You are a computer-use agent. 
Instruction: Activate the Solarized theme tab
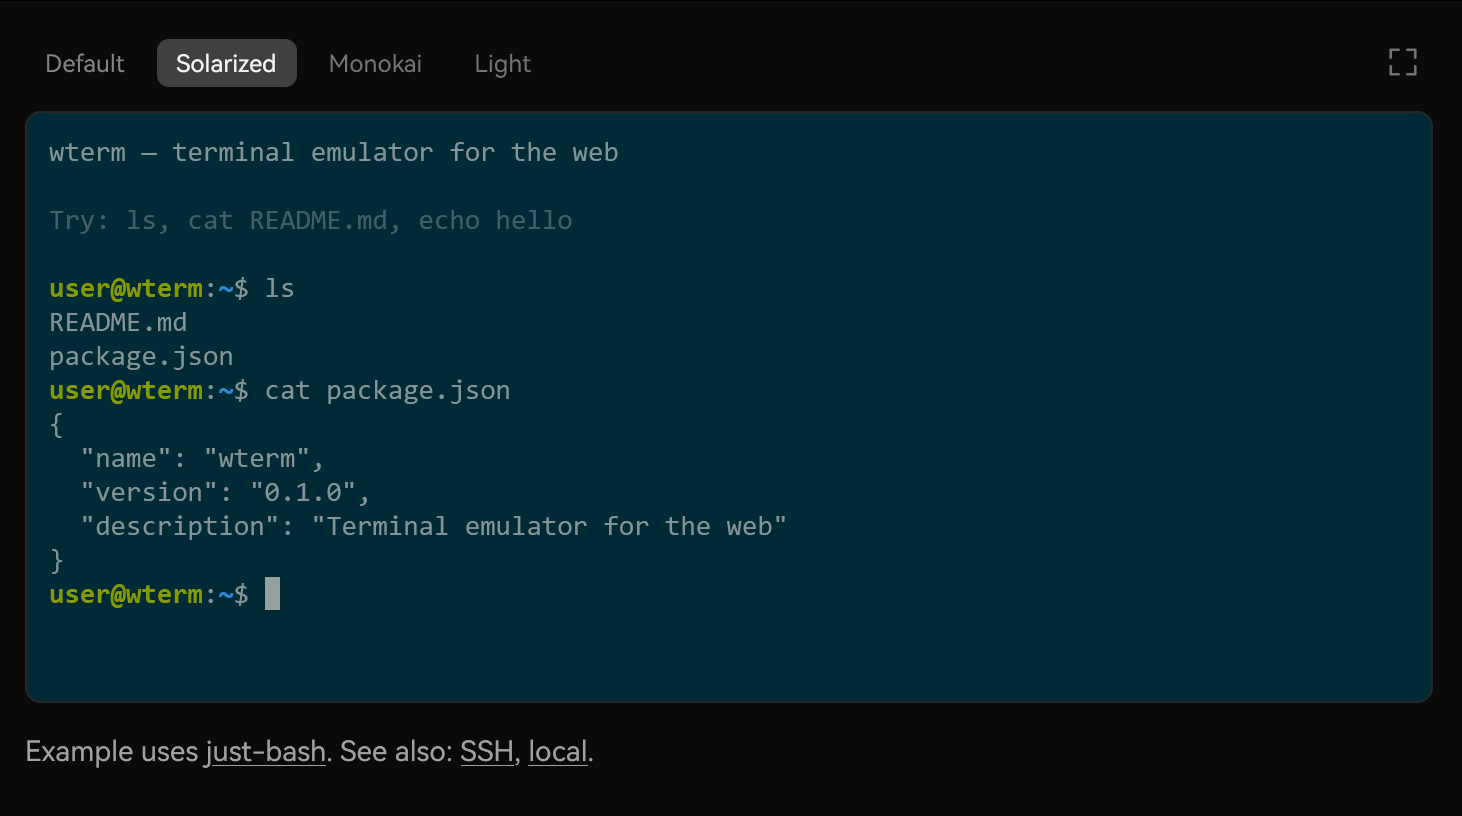coord(226,62)
